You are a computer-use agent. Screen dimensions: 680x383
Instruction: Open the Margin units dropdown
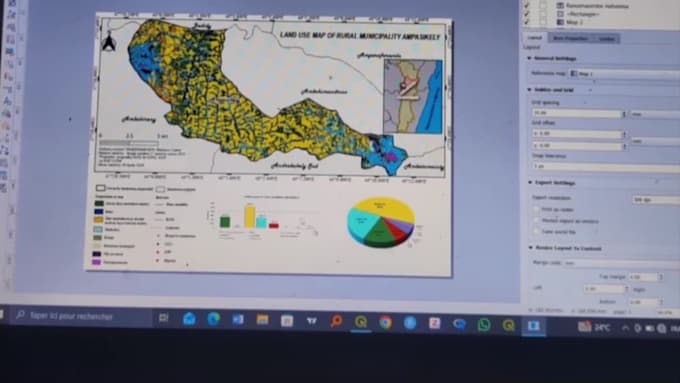(x=621, y=263)
